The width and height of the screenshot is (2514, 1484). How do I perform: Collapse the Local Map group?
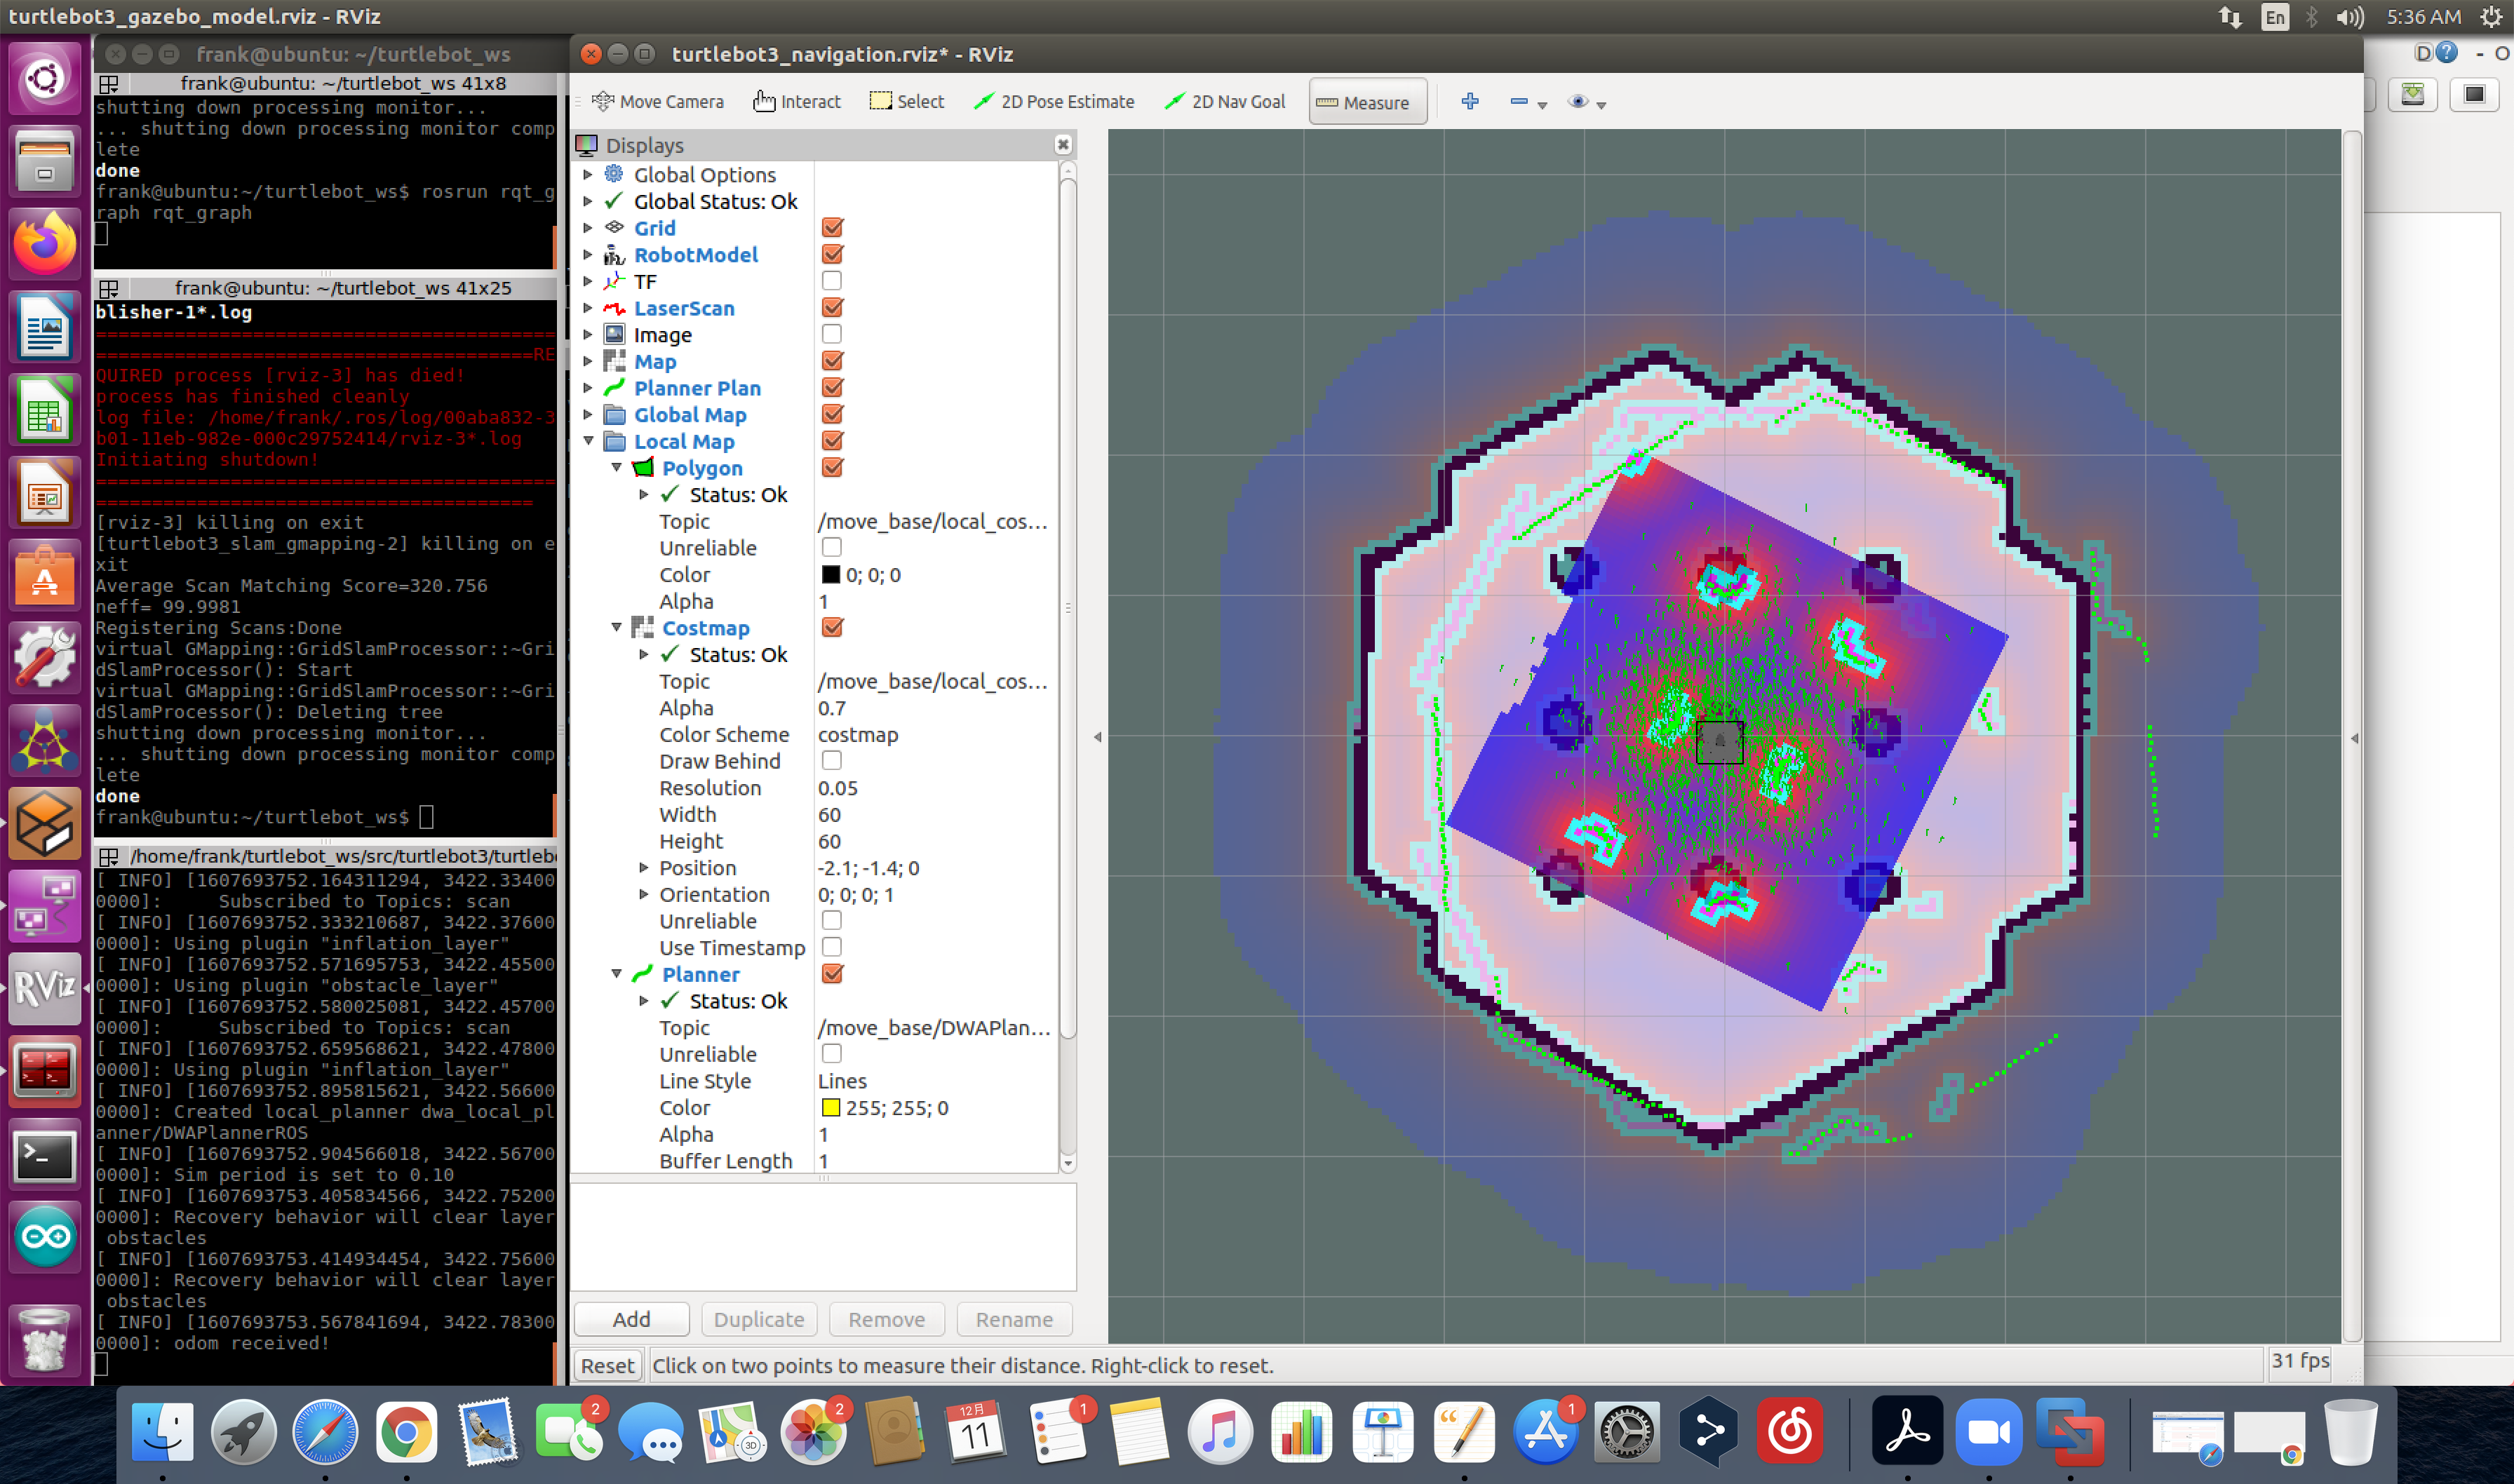point(588,441)
